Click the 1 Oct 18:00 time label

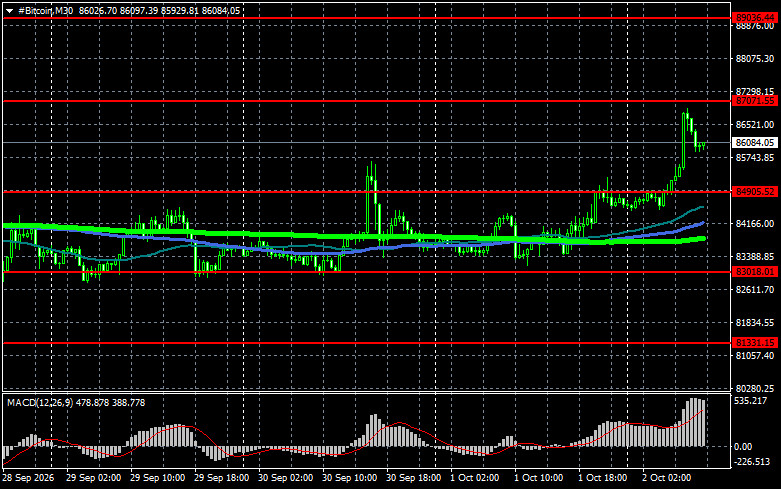603,478
